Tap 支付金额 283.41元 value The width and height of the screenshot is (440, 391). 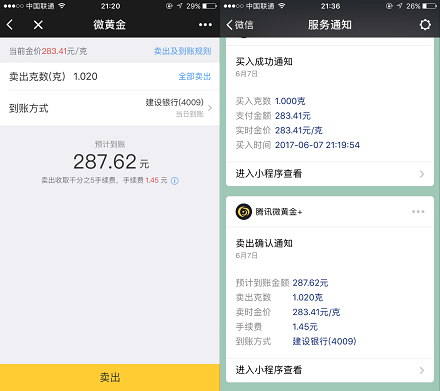pos(293,116)
